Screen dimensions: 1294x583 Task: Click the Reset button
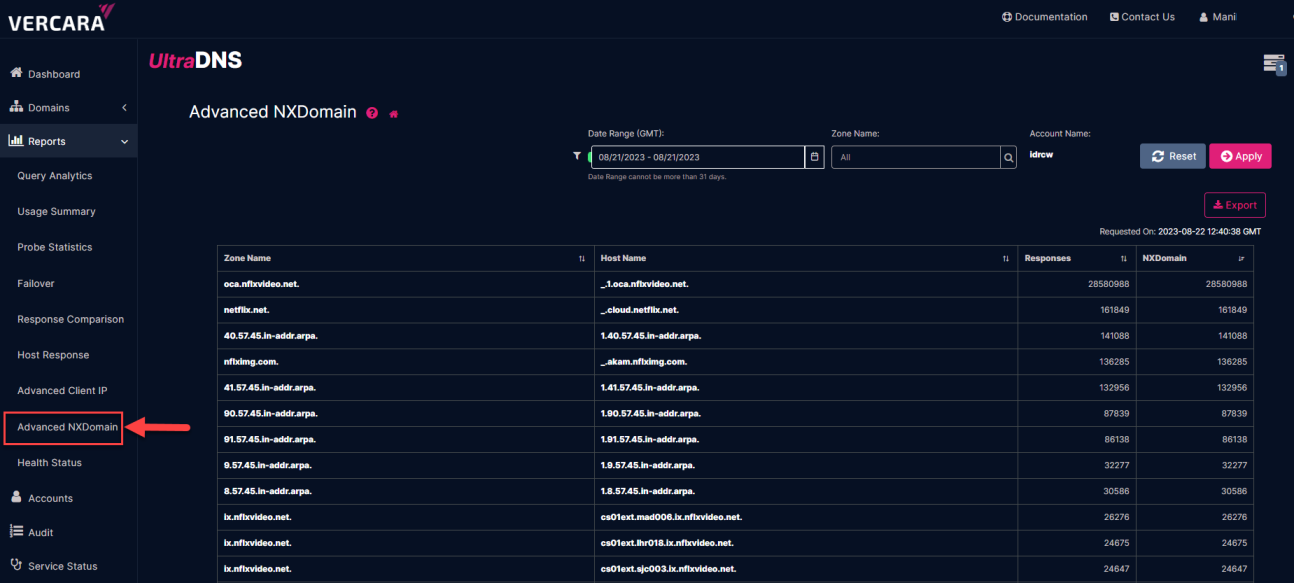1173,156
